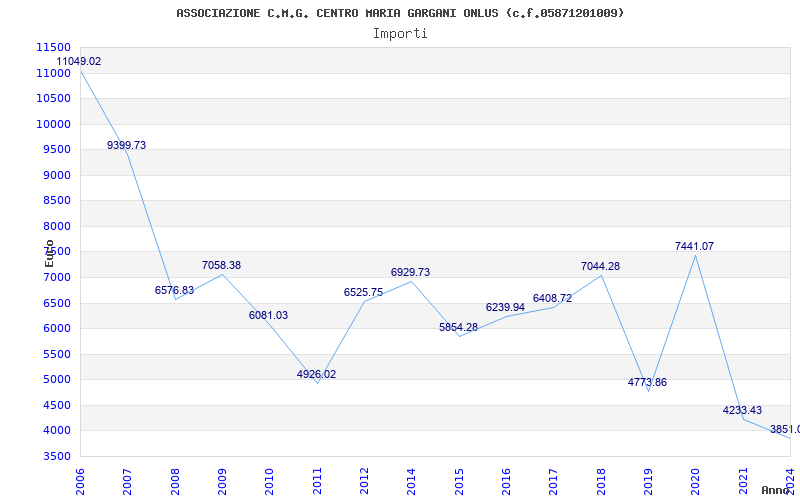This screenshot has width=800, height=500.
Task: Click the 2006 year axis label
Action: pos(80,482)
